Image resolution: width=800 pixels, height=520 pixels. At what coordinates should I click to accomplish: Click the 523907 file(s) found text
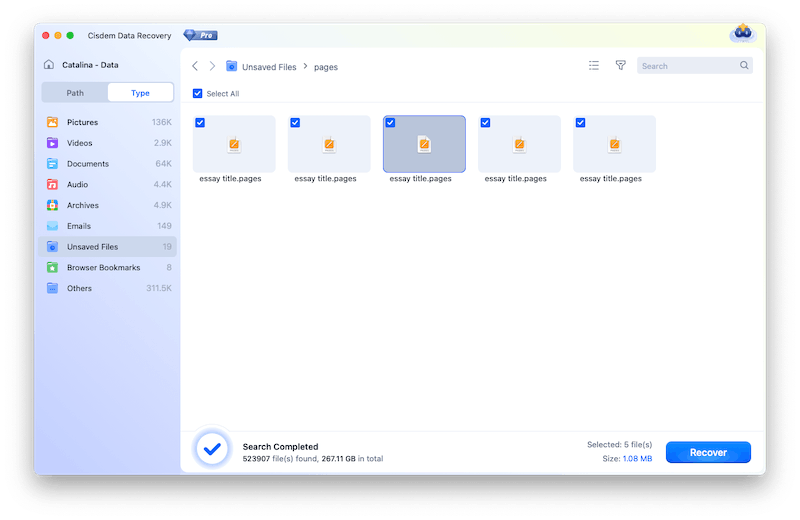(x=281, y=459)
